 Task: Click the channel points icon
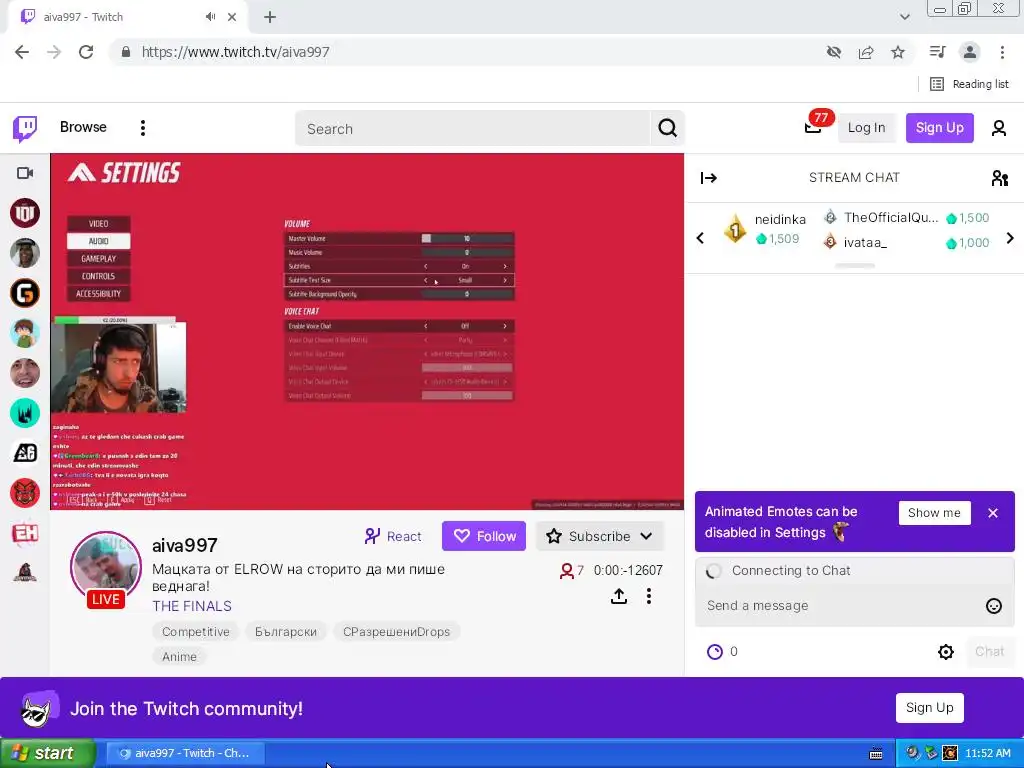[715, 652]
